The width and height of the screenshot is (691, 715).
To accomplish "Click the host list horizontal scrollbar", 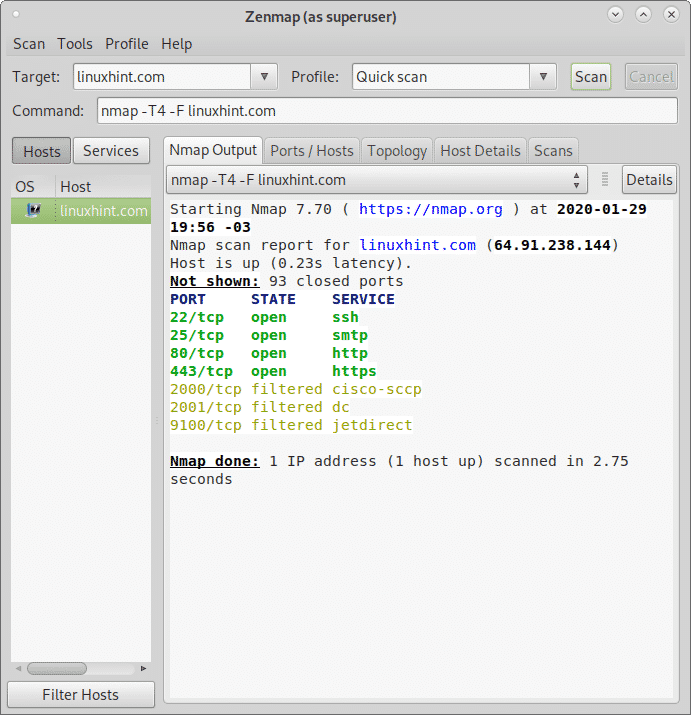I will [57, 668].
